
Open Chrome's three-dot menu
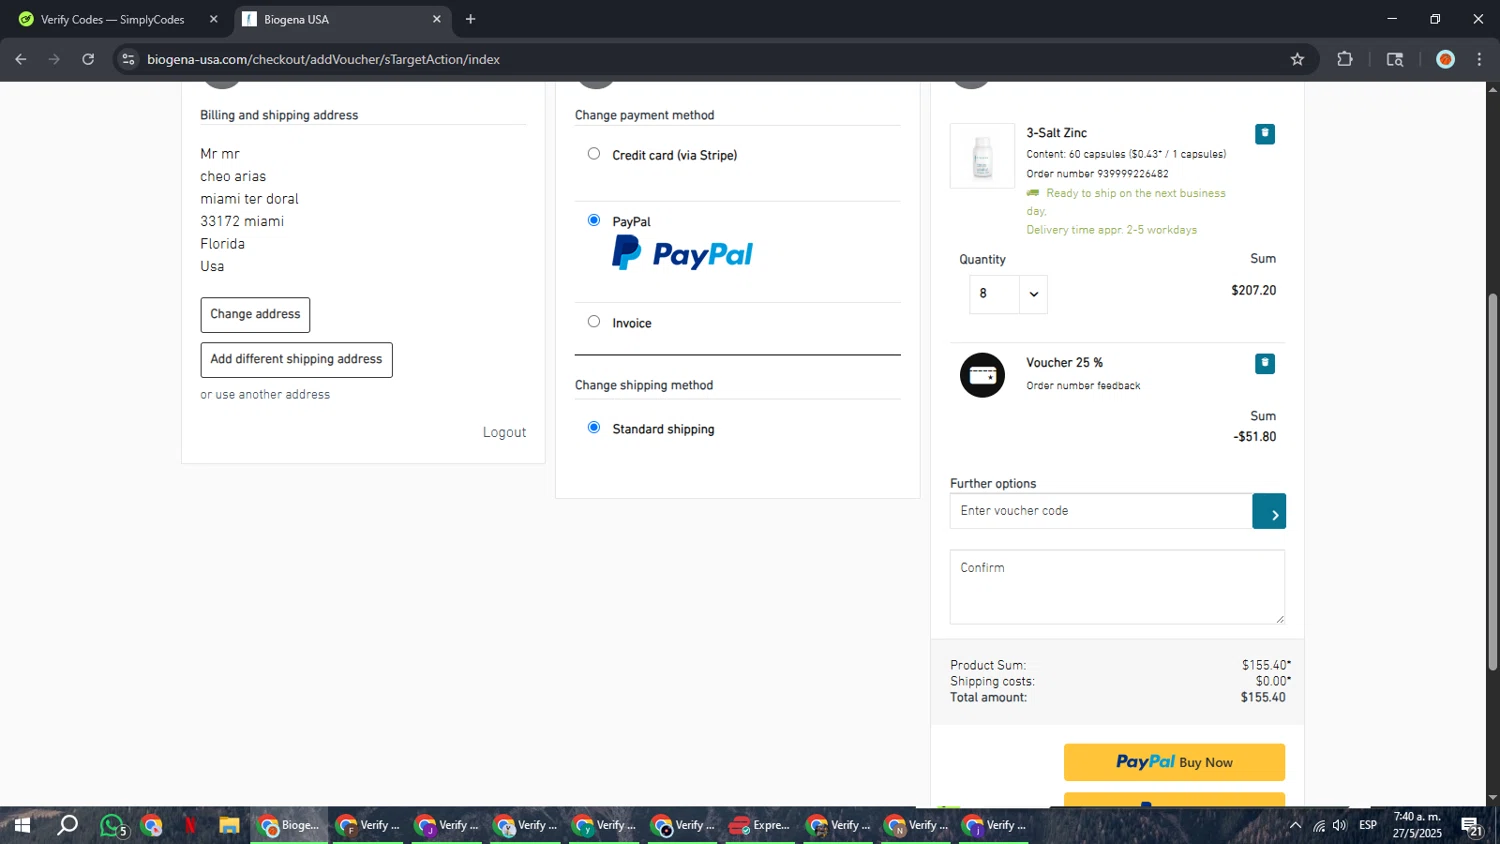point(1479,59)
